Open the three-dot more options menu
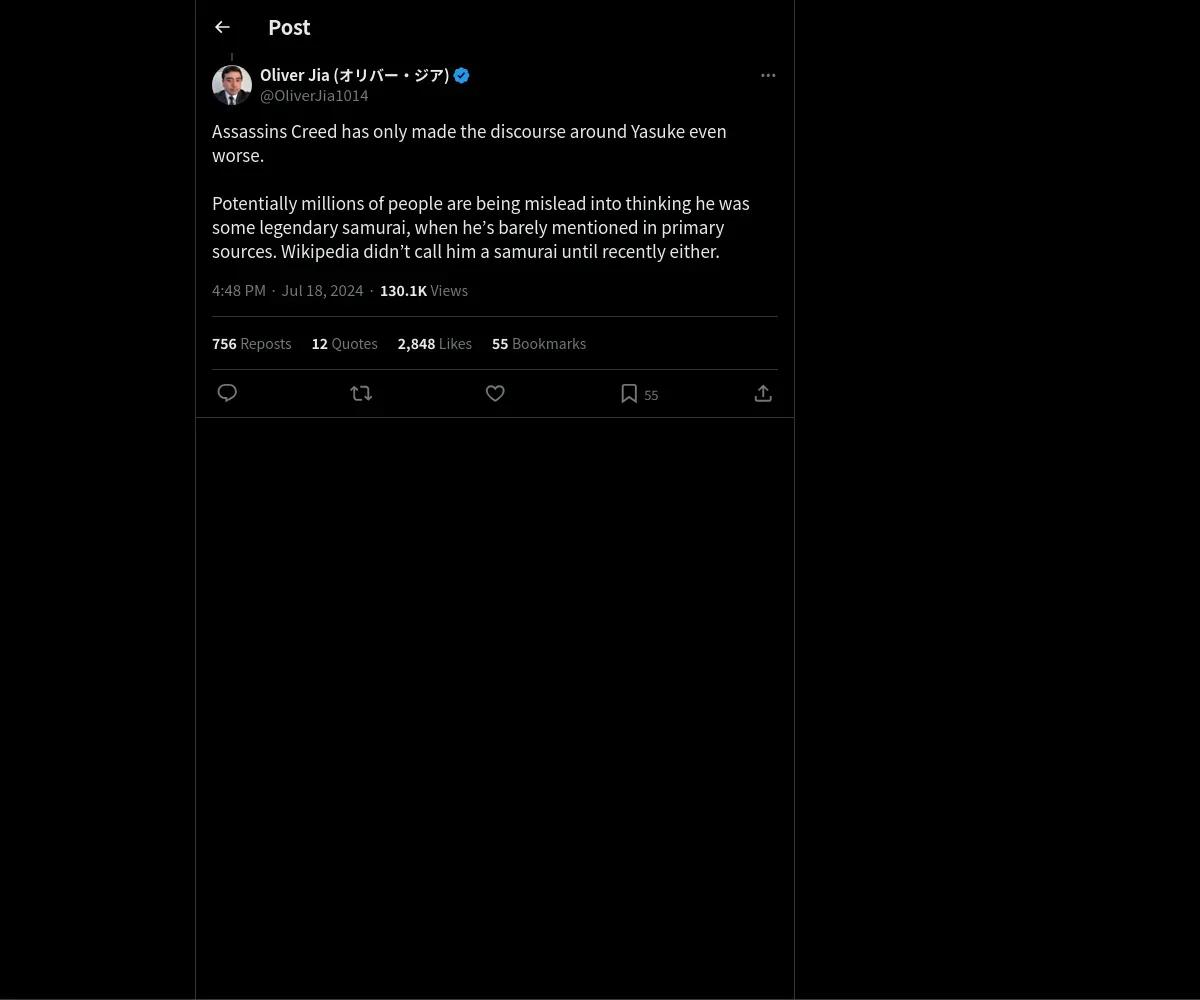Image resolution: width=1200 pixels, height=1000 pixels. [x=768, y=75]
